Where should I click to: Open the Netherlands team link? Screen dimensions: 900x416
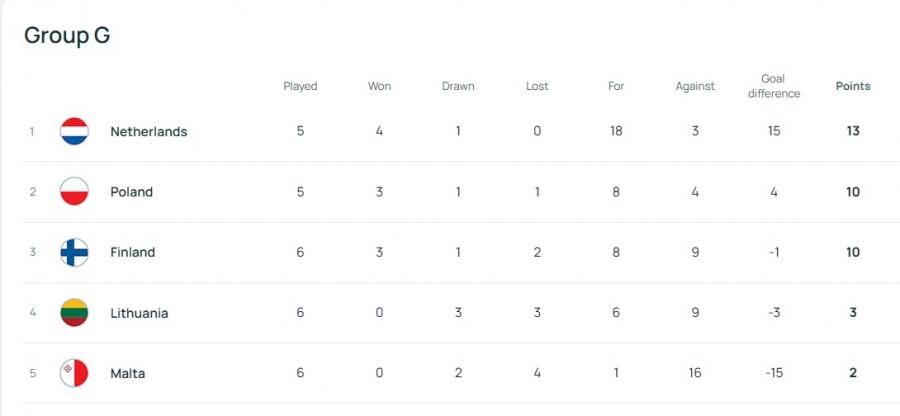(148, 131)
